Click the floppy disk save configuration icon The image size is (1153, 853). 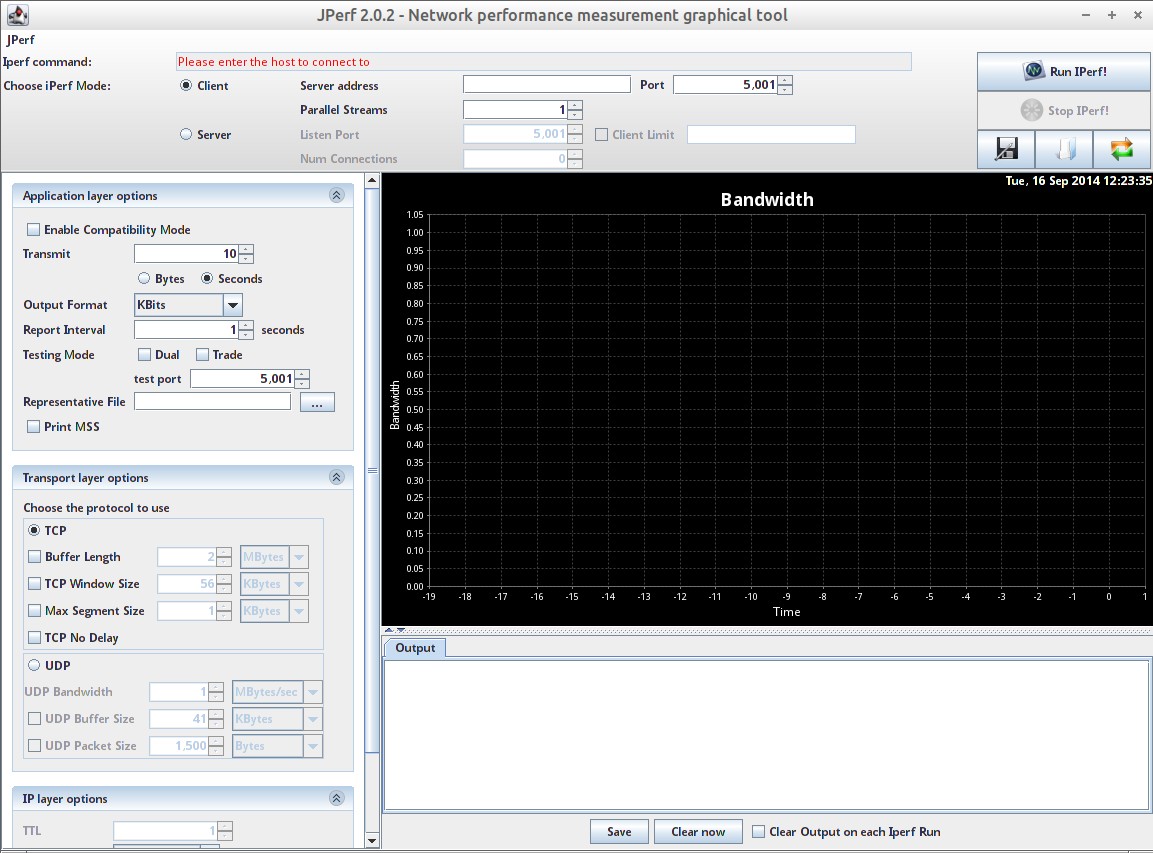[1006, 149]
